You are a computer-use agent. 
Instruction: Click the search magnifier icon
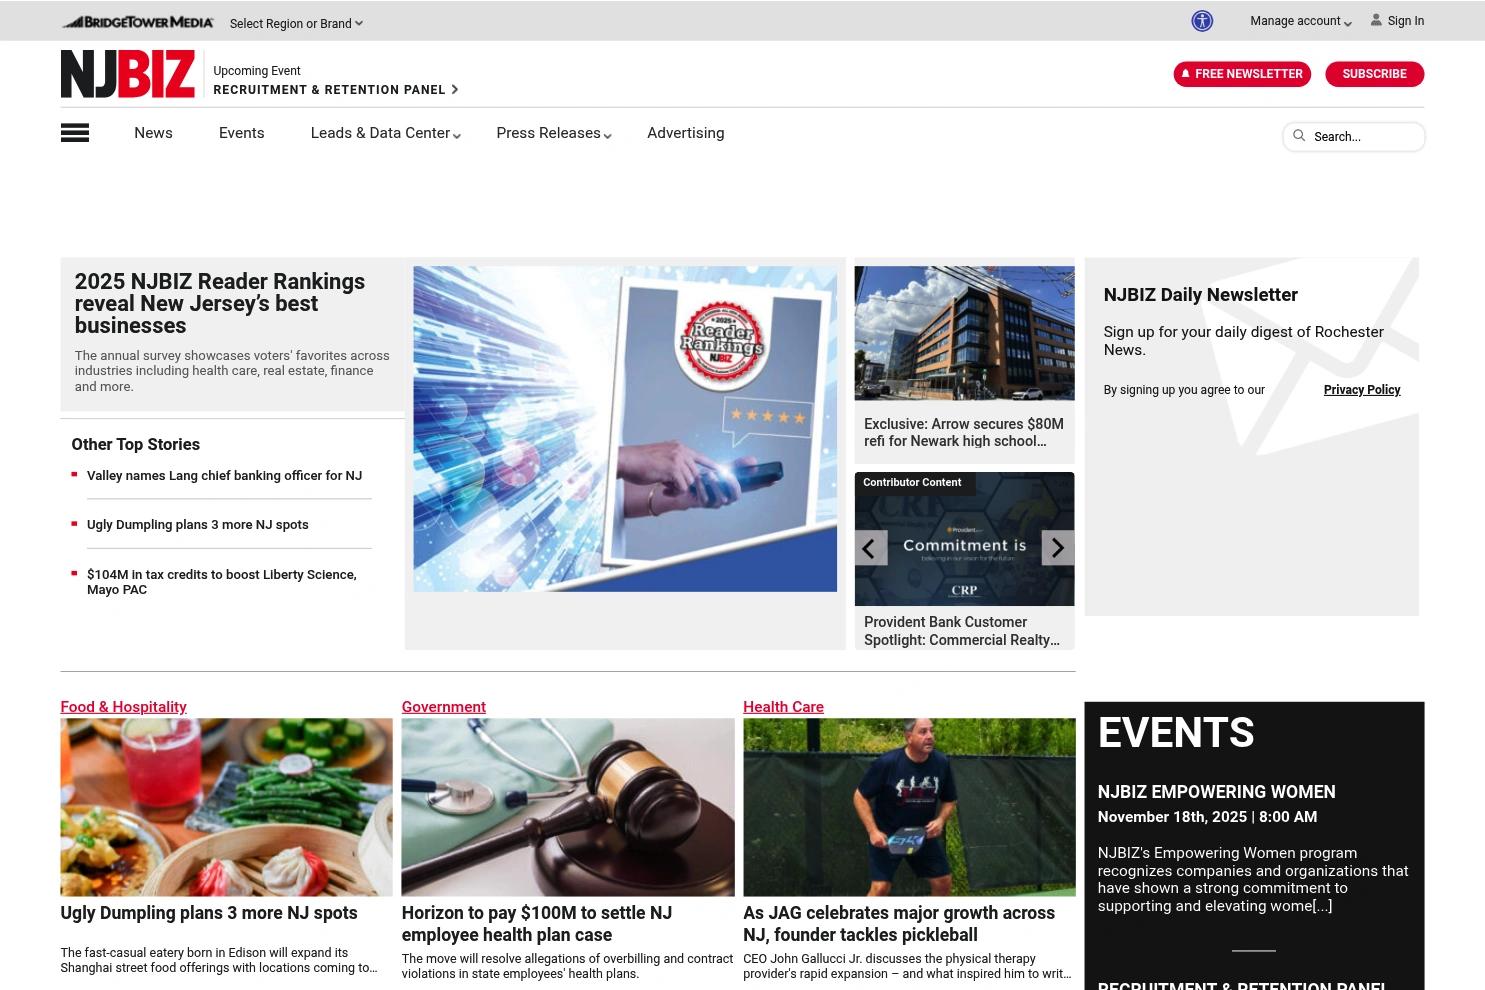1299,136
